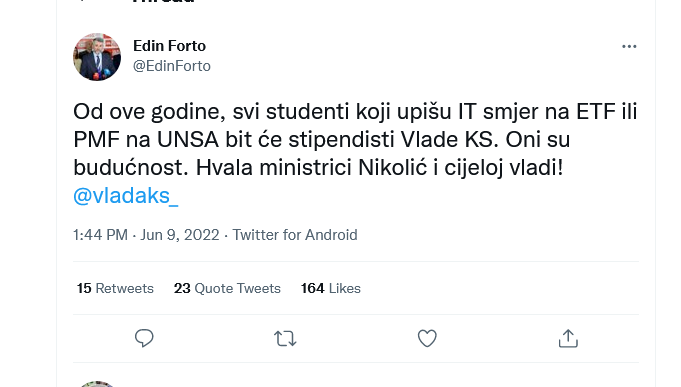681x387 pixels.
Task: Click the tweet text about IT students
Action: click(x=355, y=139)
